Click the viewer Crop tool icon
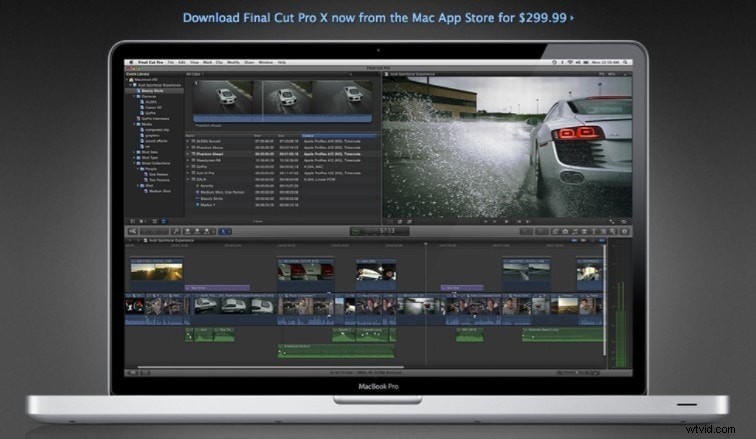Image resolution: width=756 pixels, height=439 pixels. pos(400,222)
